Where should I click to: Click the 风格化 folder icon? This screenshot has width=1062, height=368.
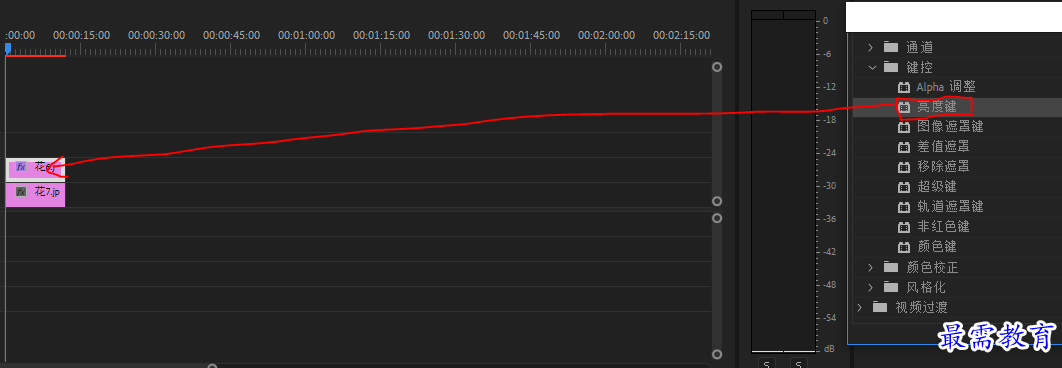(891, 287)
